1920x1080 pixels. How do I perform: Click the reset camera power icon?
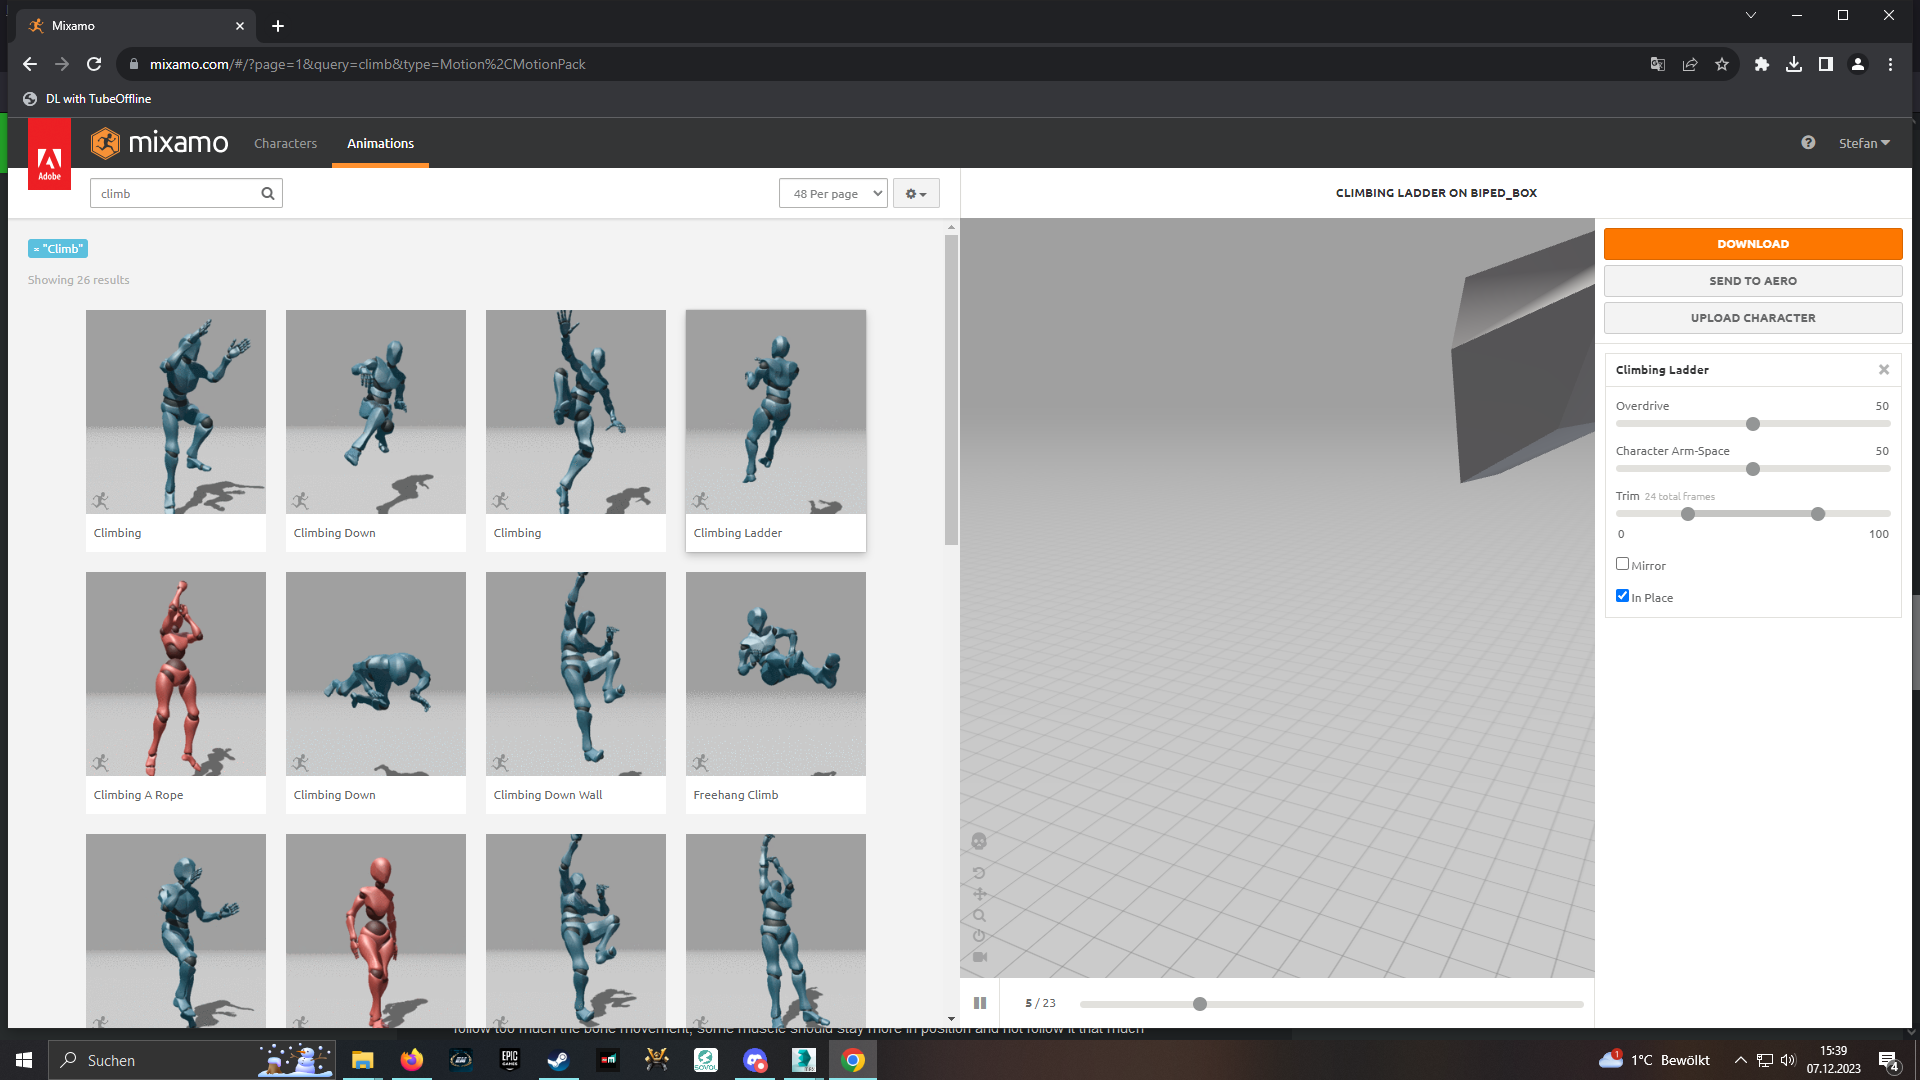click(979, 936)
